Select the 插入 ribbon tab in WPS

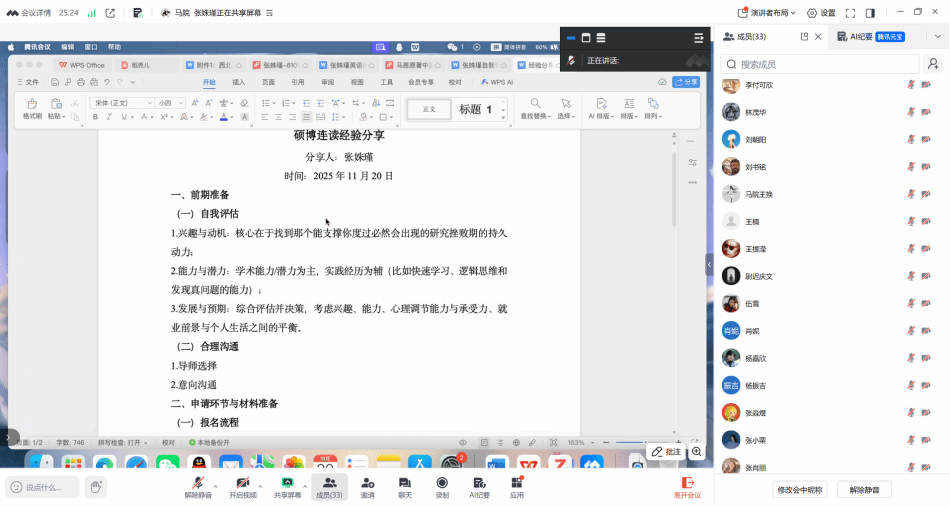[239, 82]
